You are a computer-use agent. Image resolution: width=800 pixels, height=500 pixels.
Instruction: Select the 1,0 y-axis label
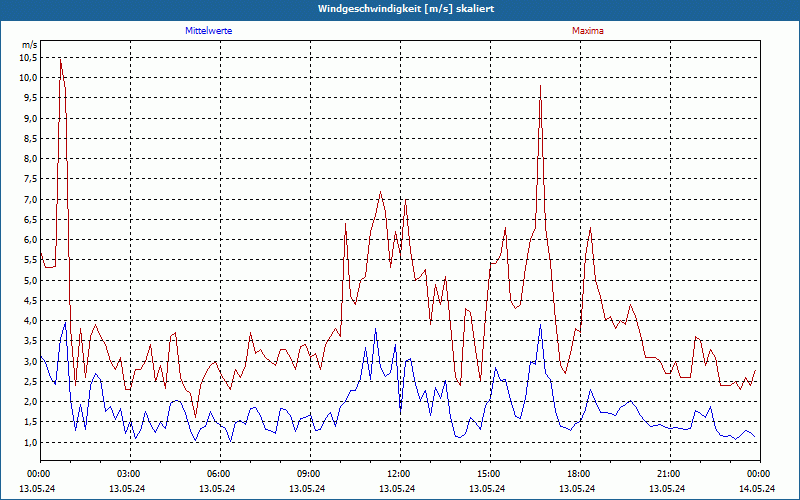click(x=31, y=442)
